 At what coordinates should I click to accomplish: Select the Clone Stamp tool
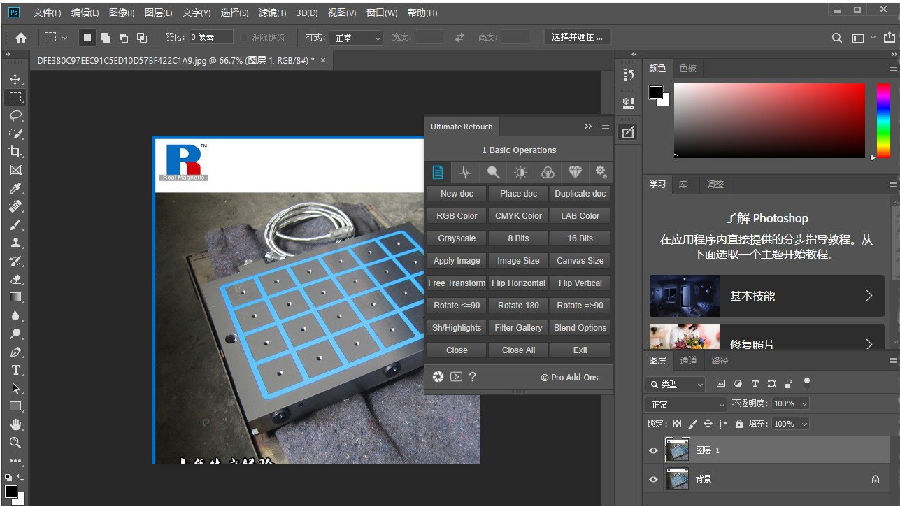pyautogui.click(x=15, y=243)
